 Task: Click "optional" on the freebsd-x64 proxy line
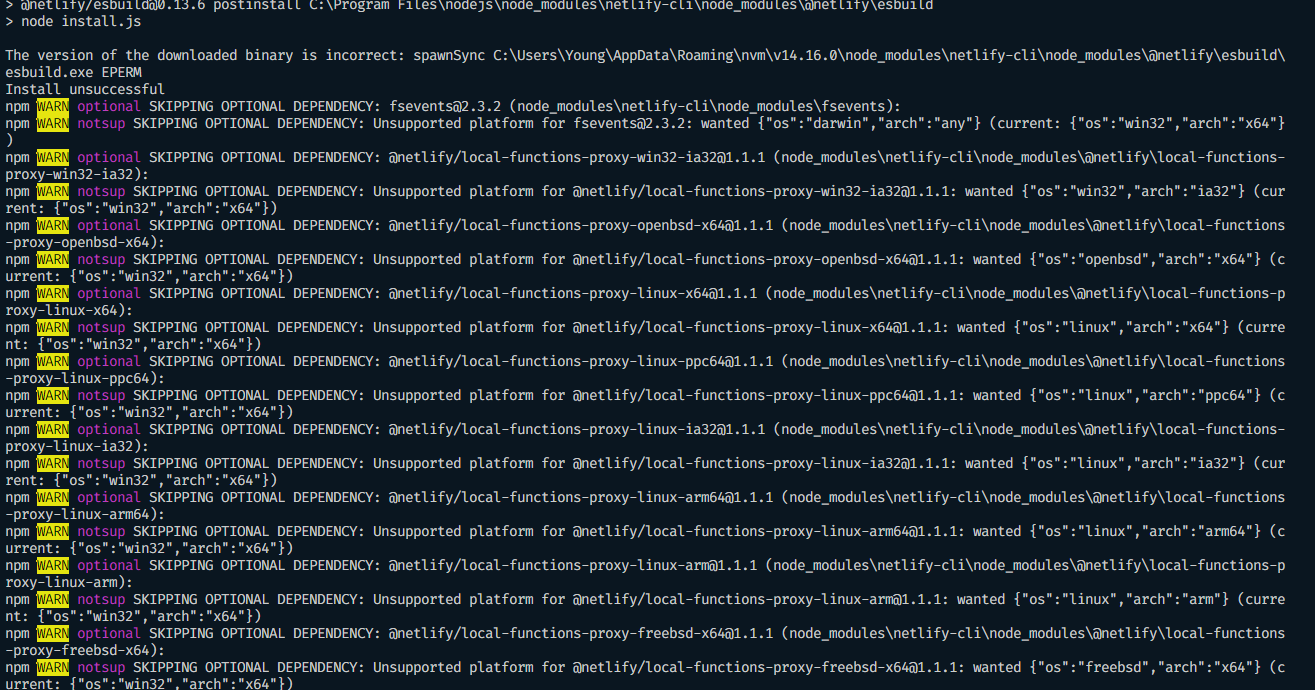(109, 633)
